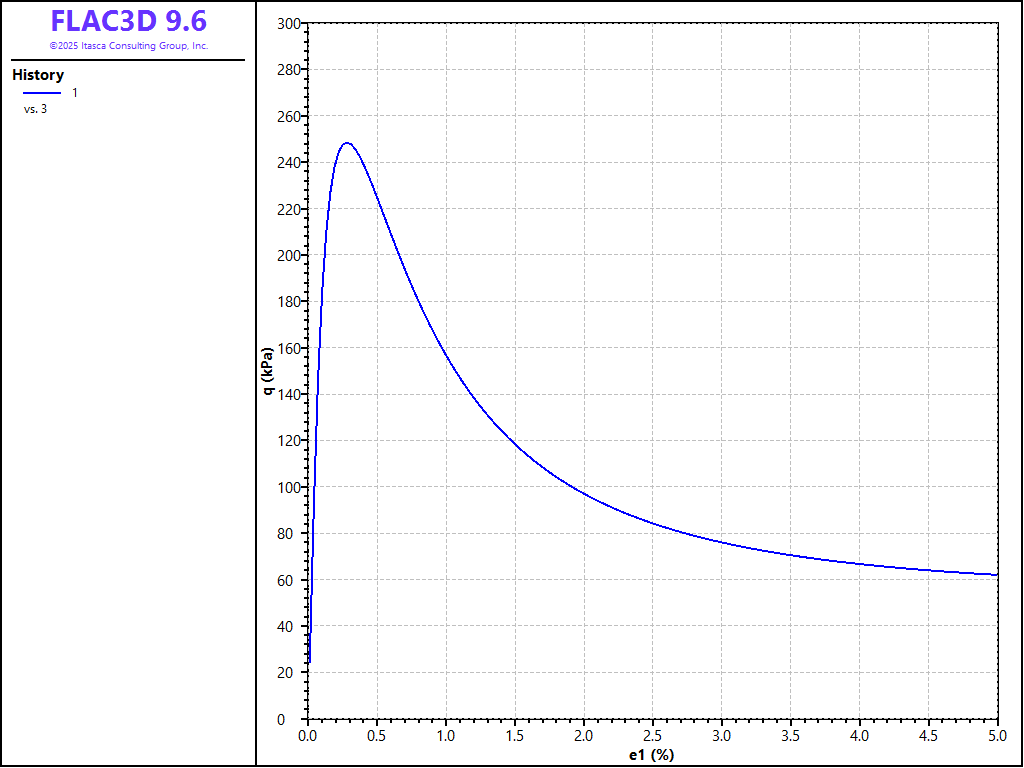
Task: Click the 300 label on the y-axis
Action: pyautogui.click(x=287, y=23)
